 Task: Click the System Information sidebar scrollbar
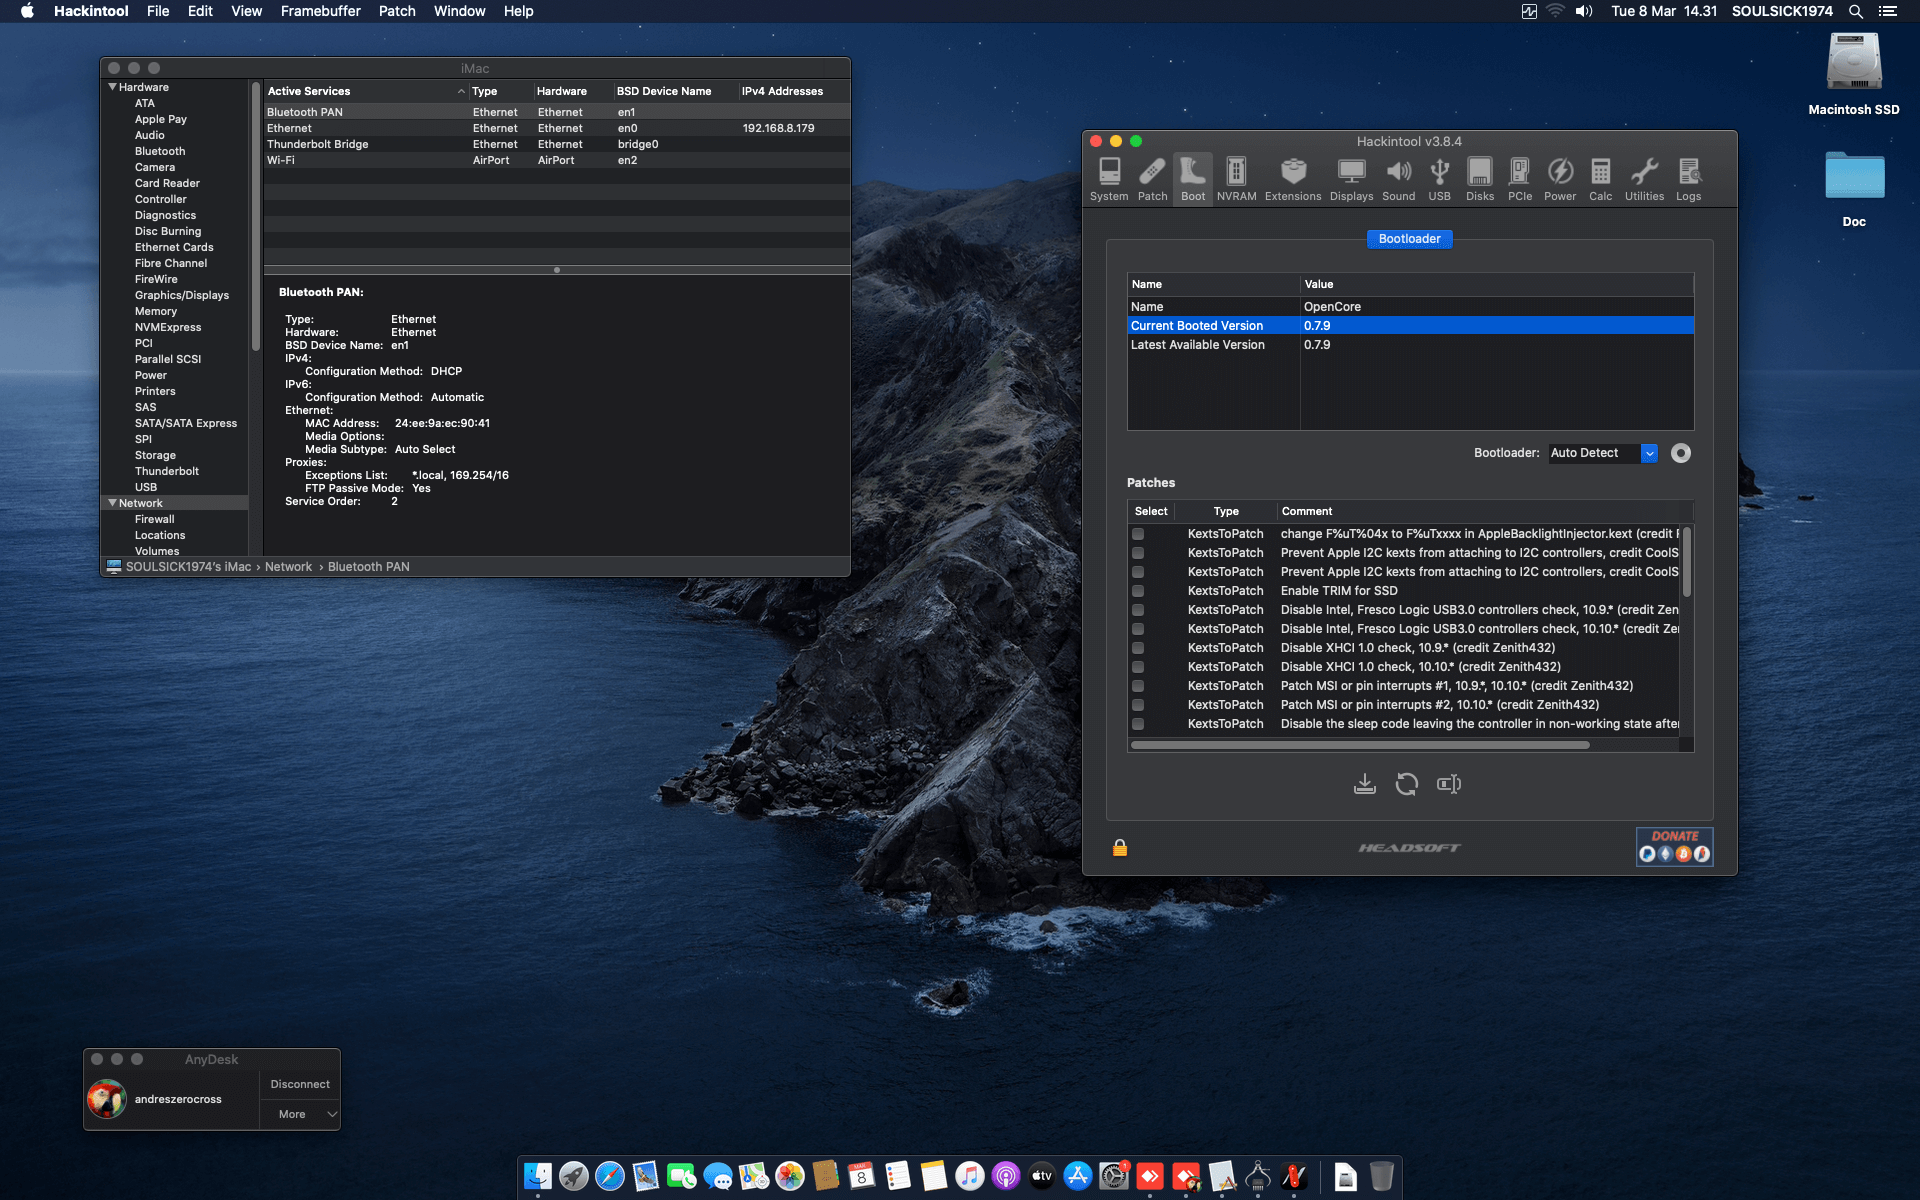(x=256, y=215)
